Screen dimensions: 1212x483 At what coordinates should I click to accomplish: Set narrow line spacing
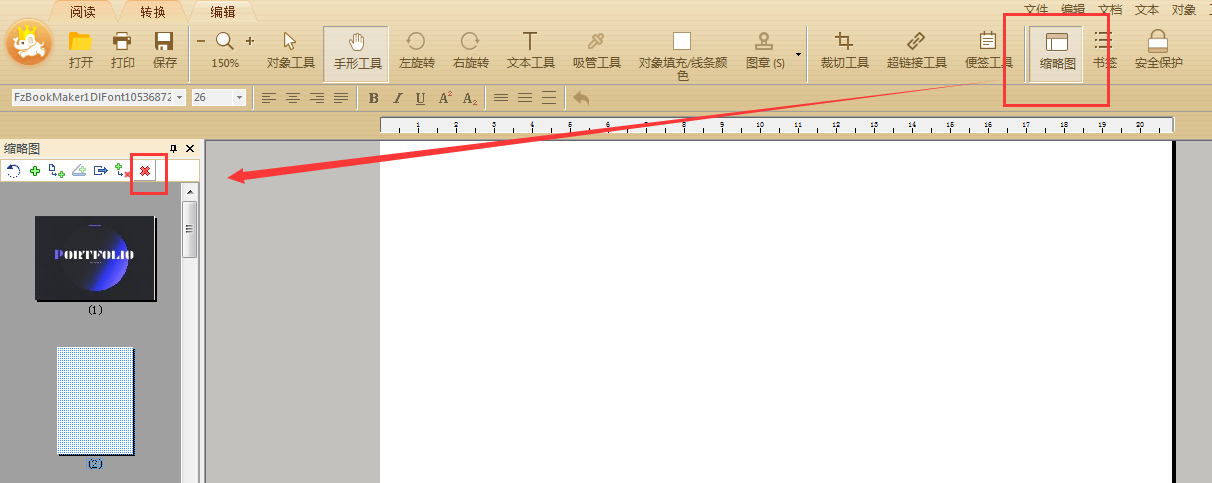501,98
